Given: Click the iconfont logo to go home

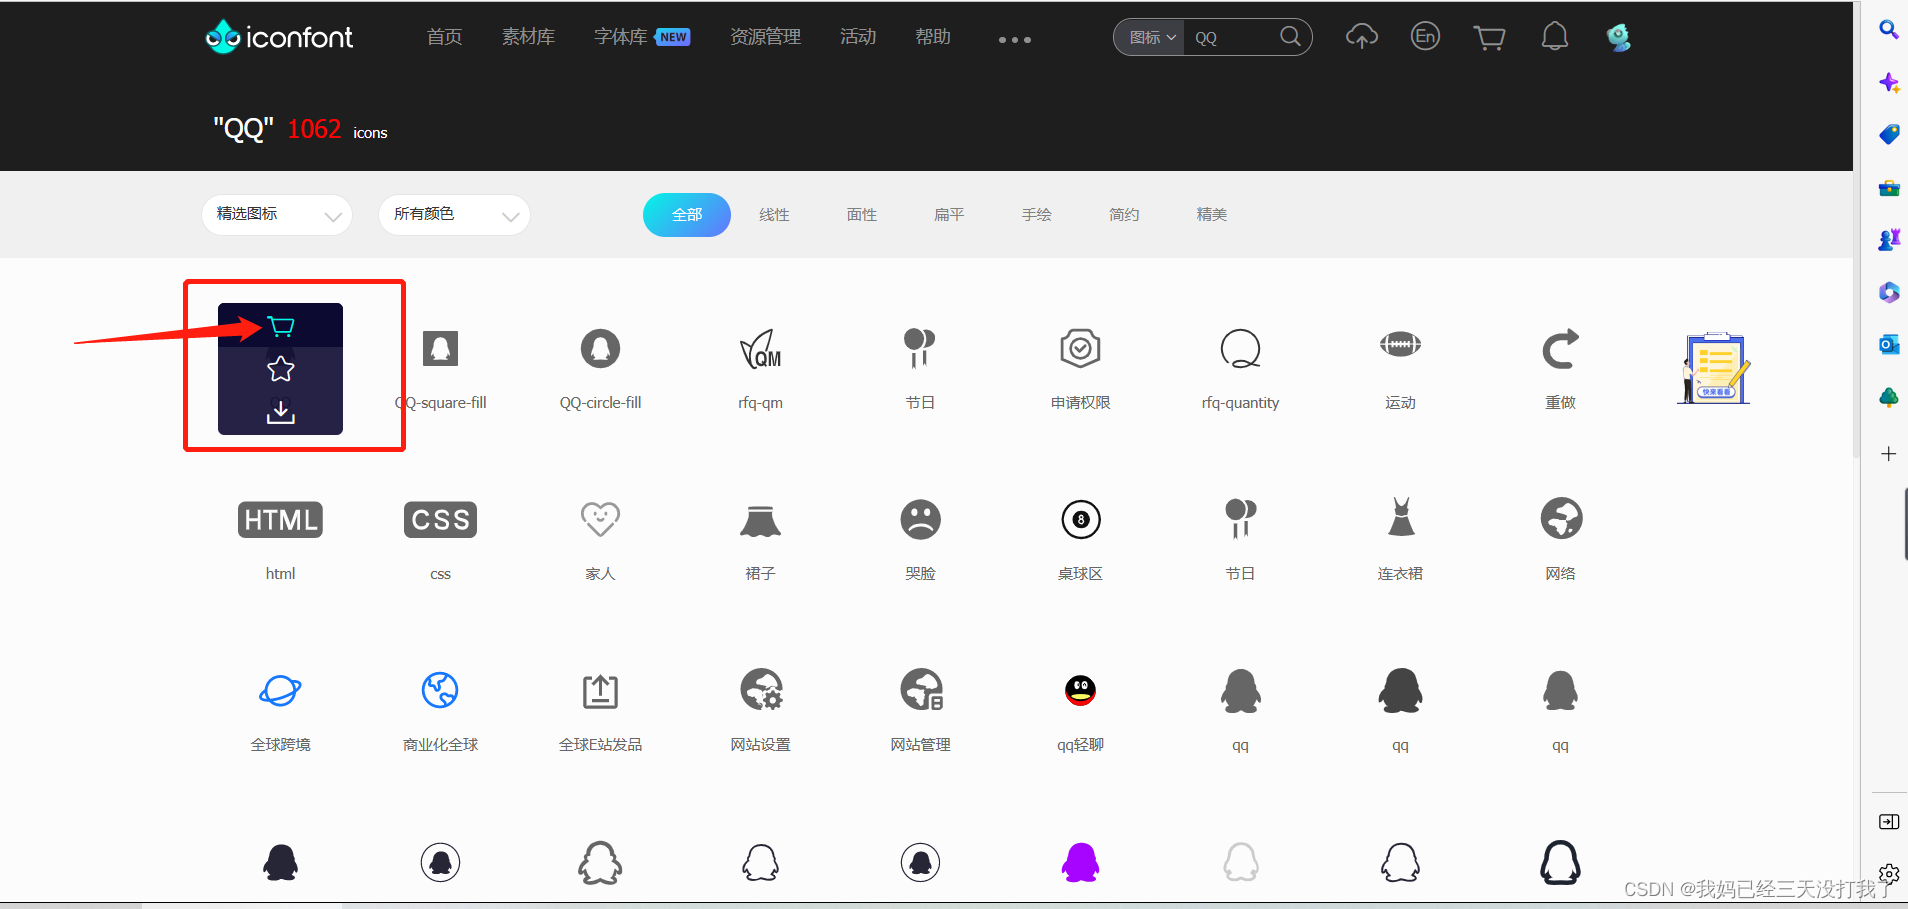Looking at the screenshot, I should click(278, 36).
